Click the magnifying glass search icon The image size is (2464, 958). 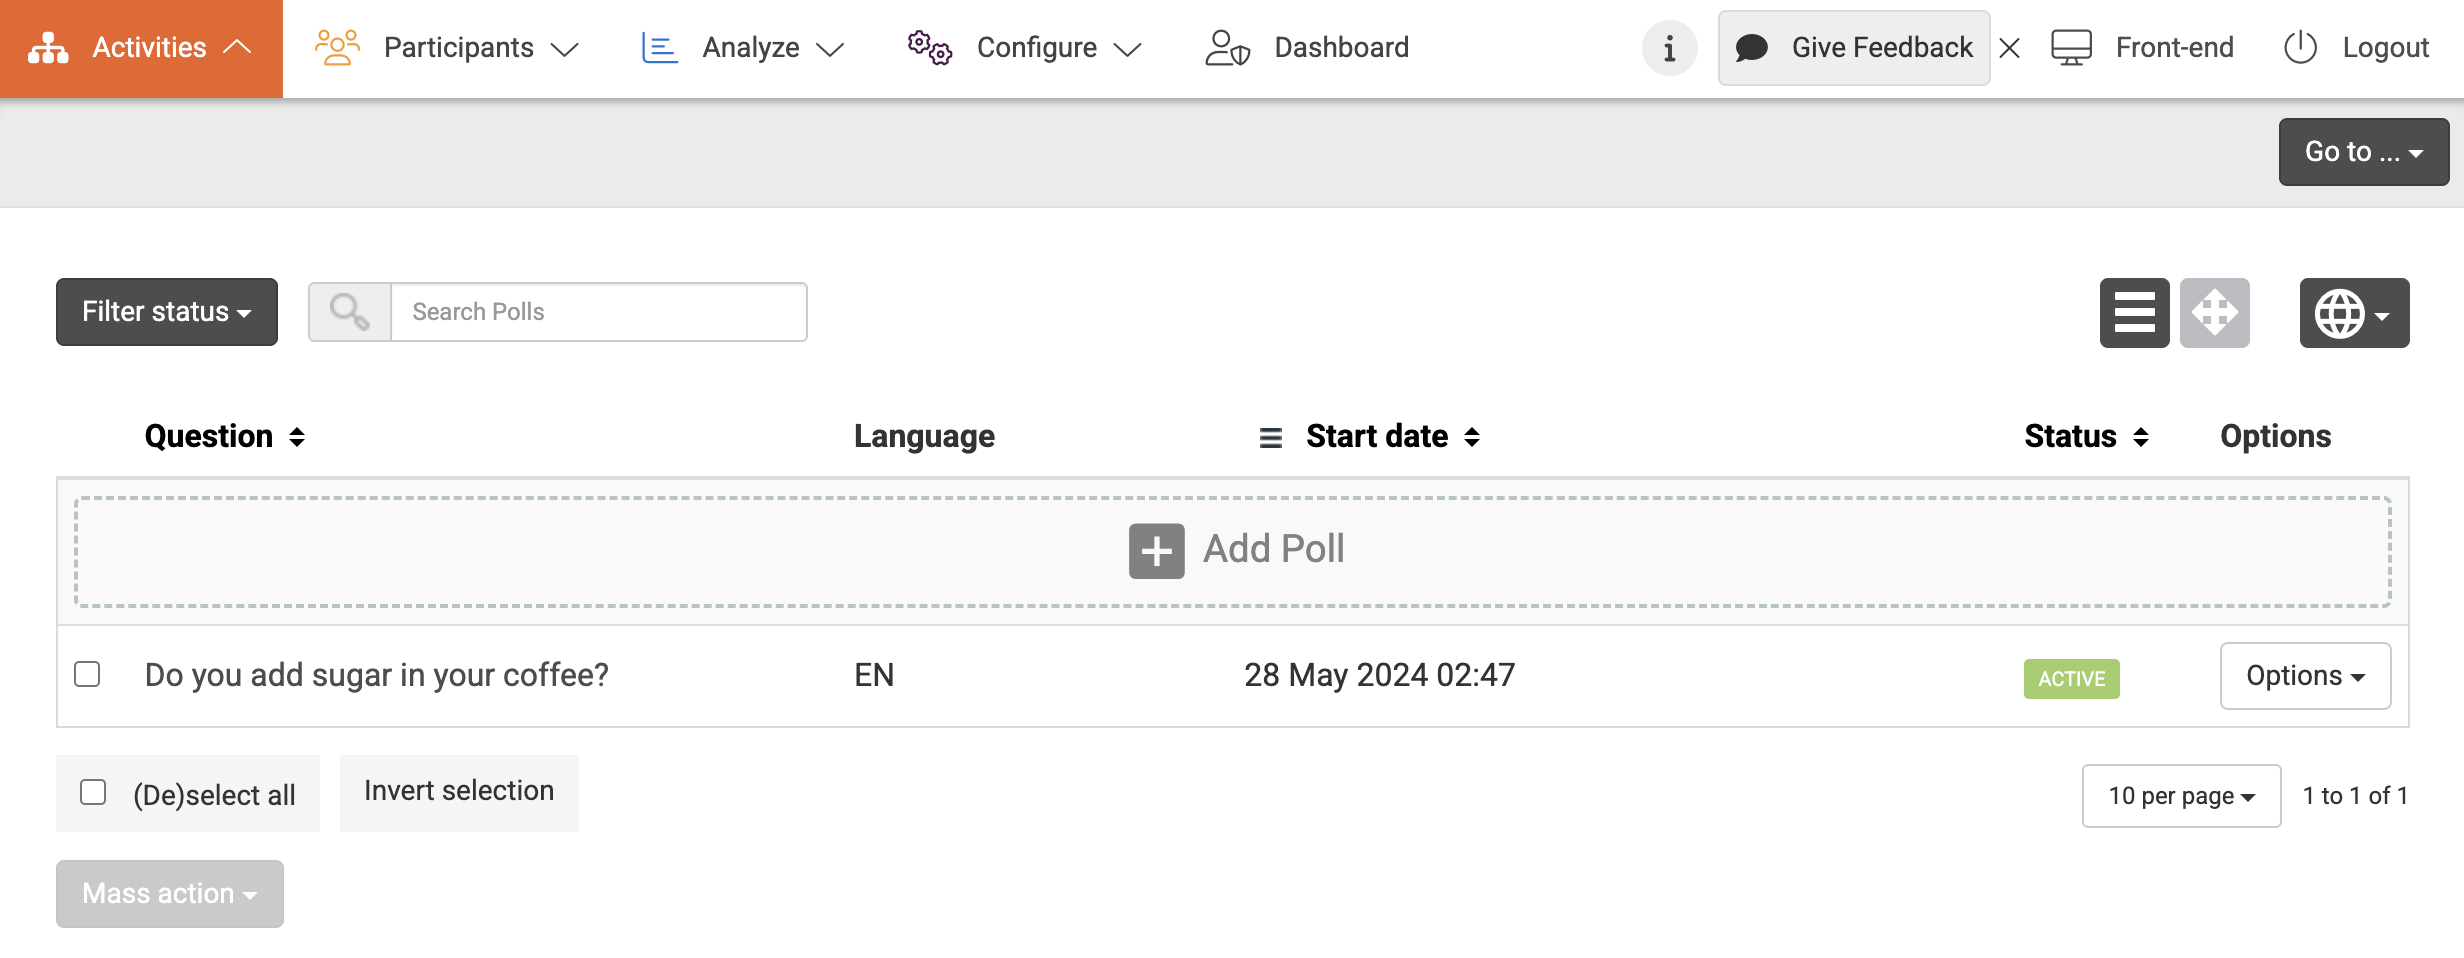[x=349, y=312]
